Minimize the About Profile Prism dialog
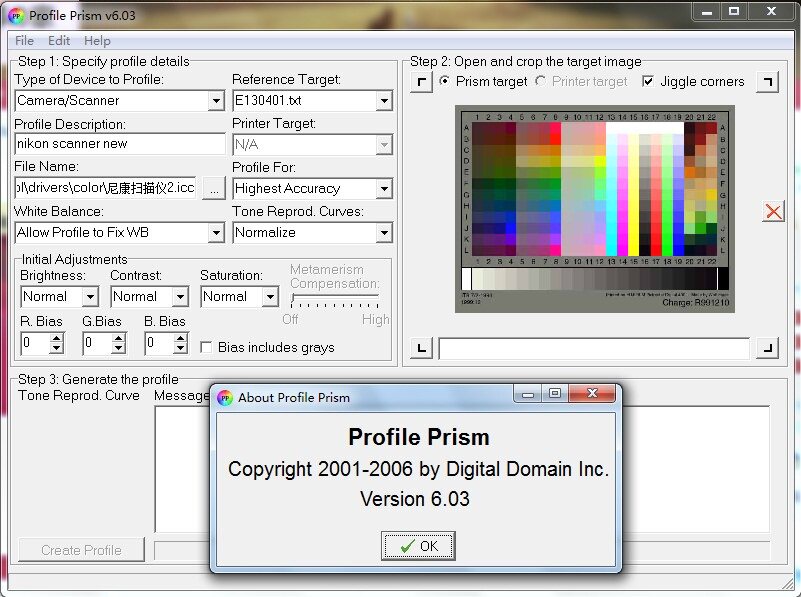The height and width of the screenshot is (597, 801). 528,393
